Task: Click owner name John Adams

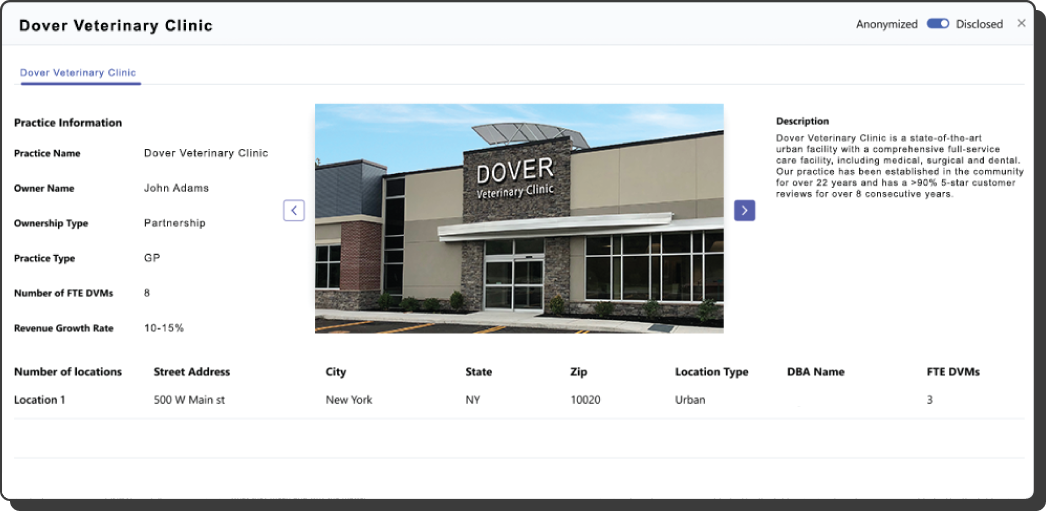Action: [176, 188]
